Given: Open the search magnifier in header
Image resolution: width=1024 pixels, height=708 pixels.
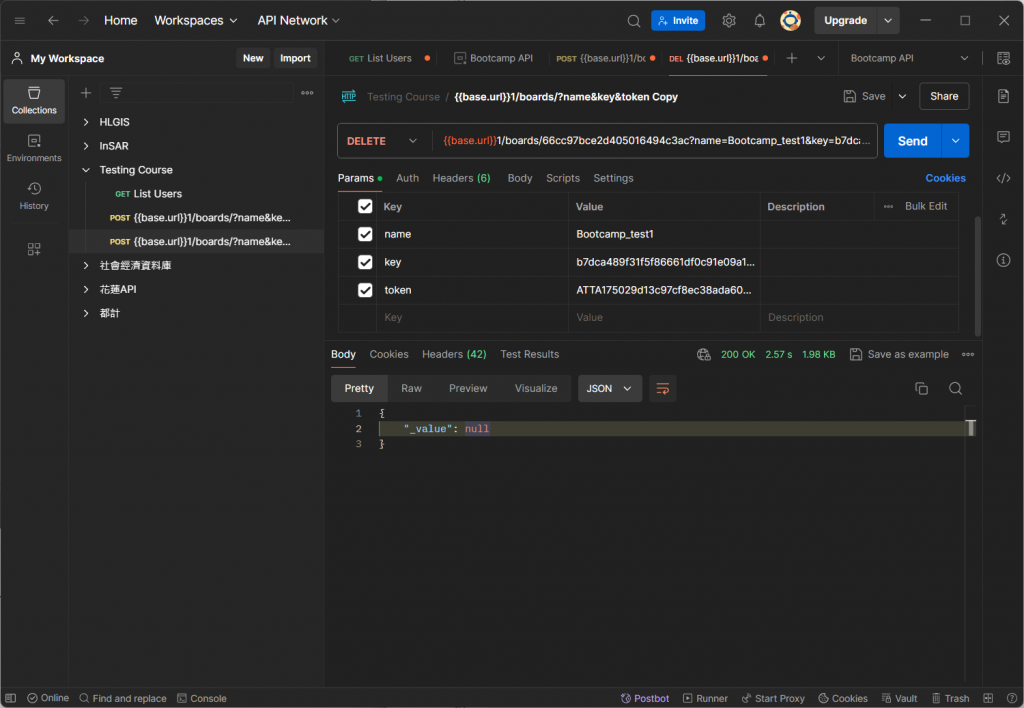Looking at the screenshot, I should 633,21.
